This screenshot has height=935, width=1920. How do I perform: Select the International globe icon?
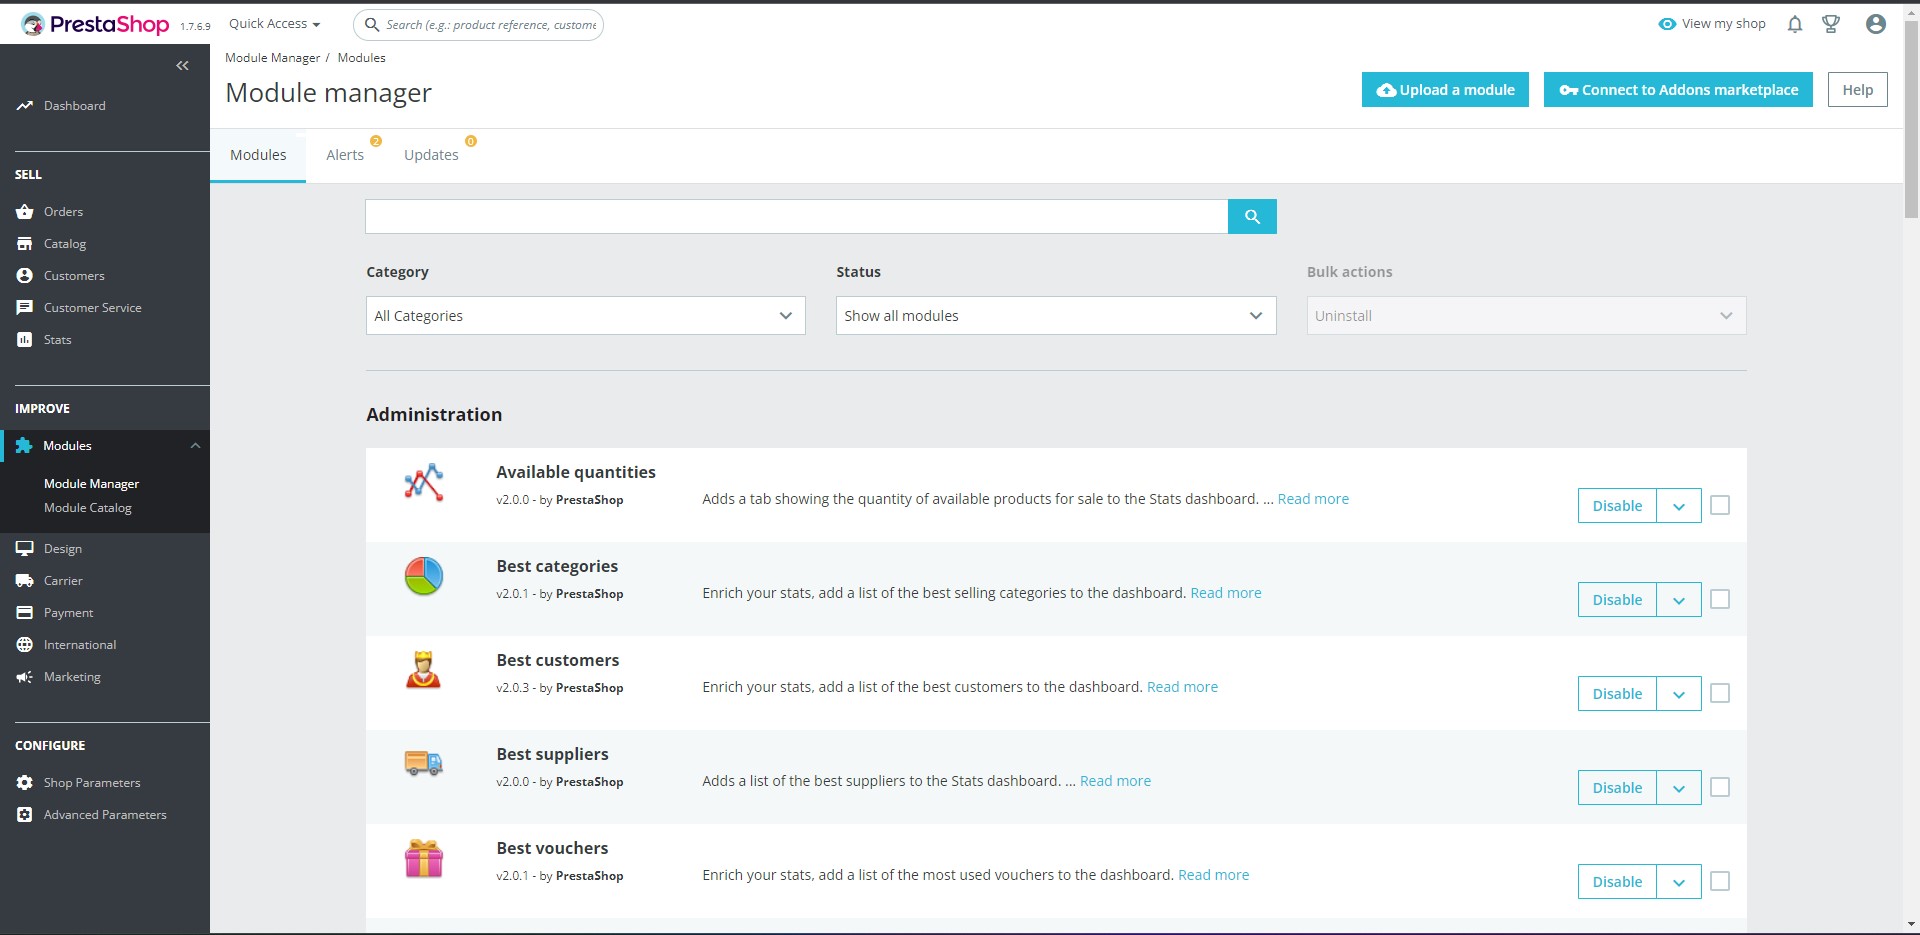(24, 644)
